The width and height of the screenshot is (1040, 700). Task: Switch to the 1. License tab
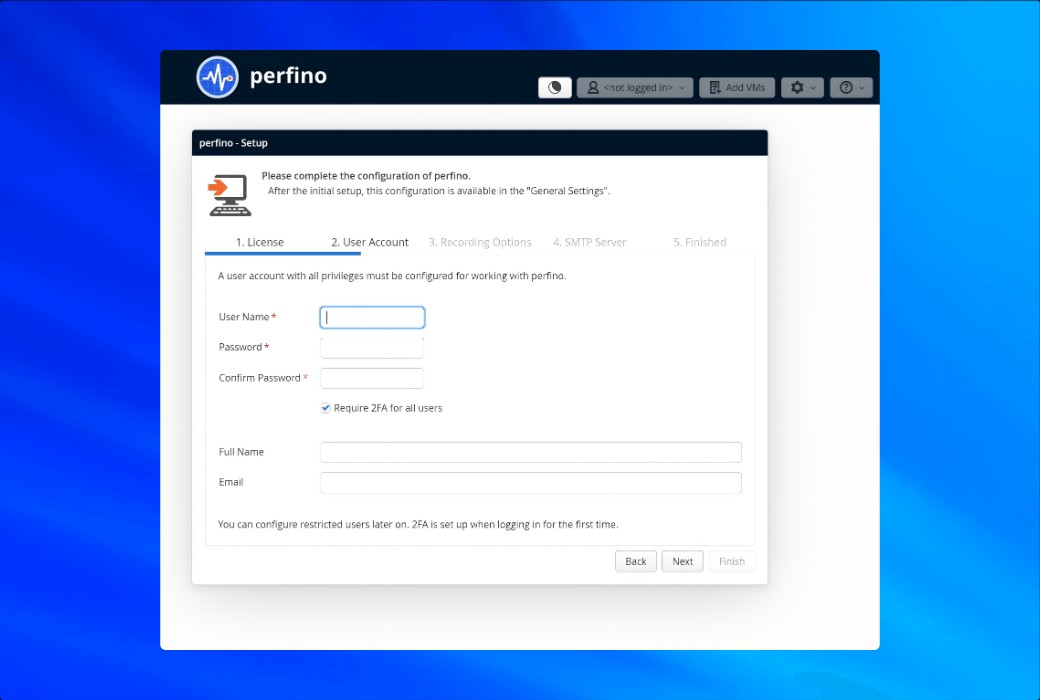point(260,242)
